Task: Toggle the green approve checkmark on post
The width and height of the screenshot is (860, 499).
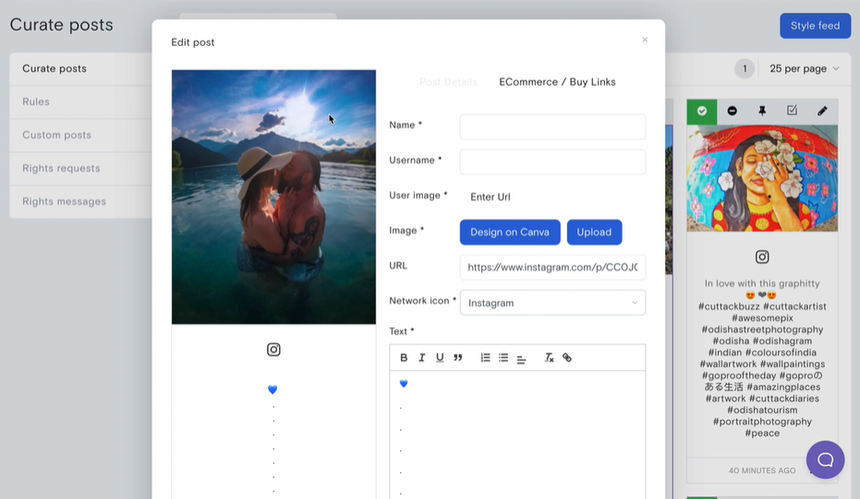Action: coord(702,111)
